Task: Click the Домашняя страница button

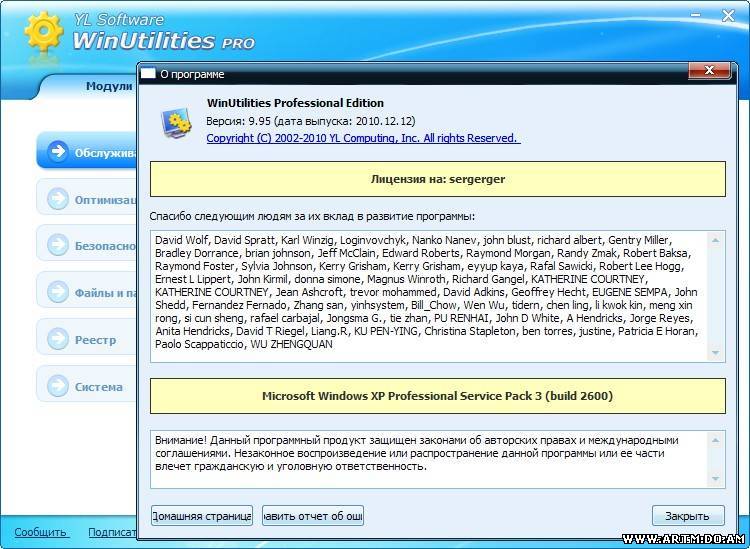Action: [x=202, y=516]
